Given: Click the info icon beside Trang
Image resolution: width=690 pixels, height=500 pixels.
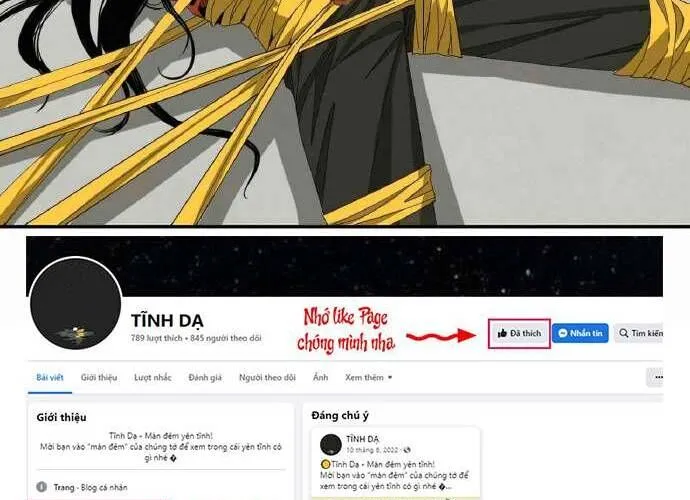Looking at the screenshot, I should click(42, 487).
